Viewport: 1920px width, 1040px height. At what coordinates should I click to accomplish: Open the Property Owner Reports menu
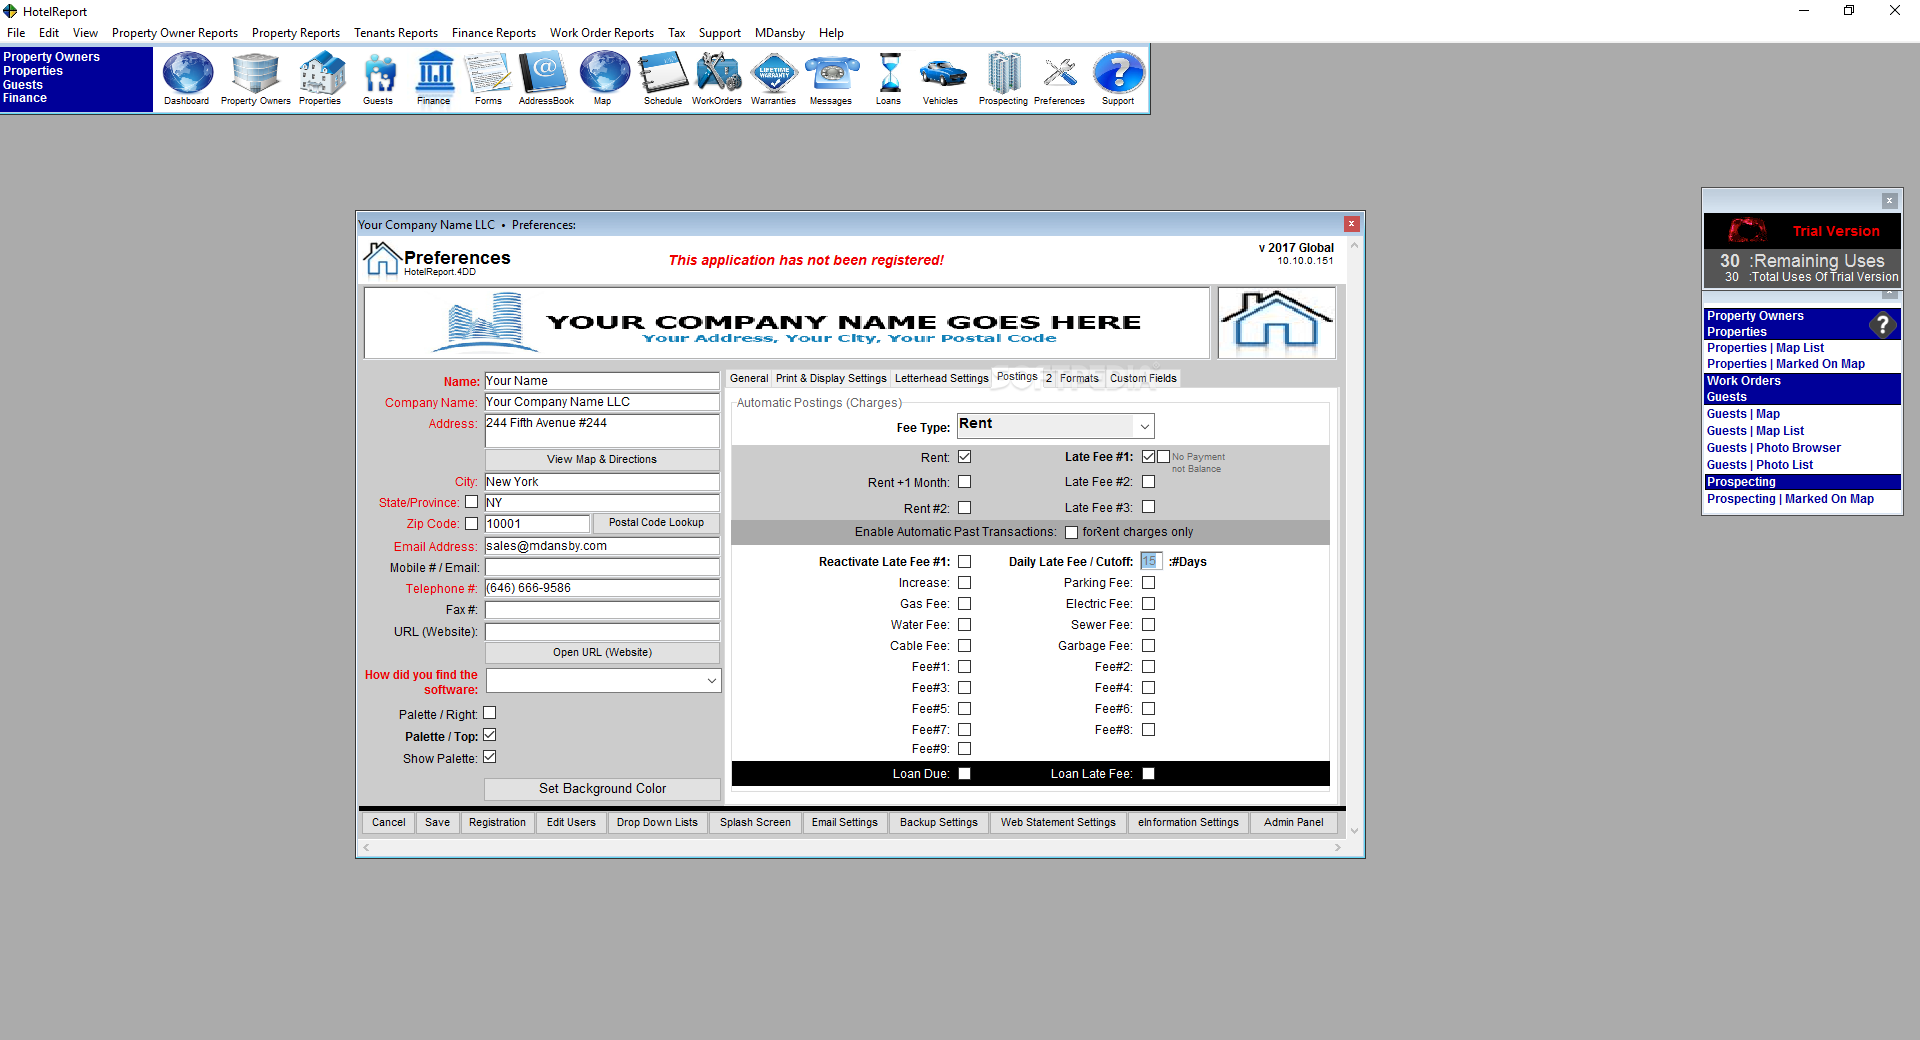(175, 33)
